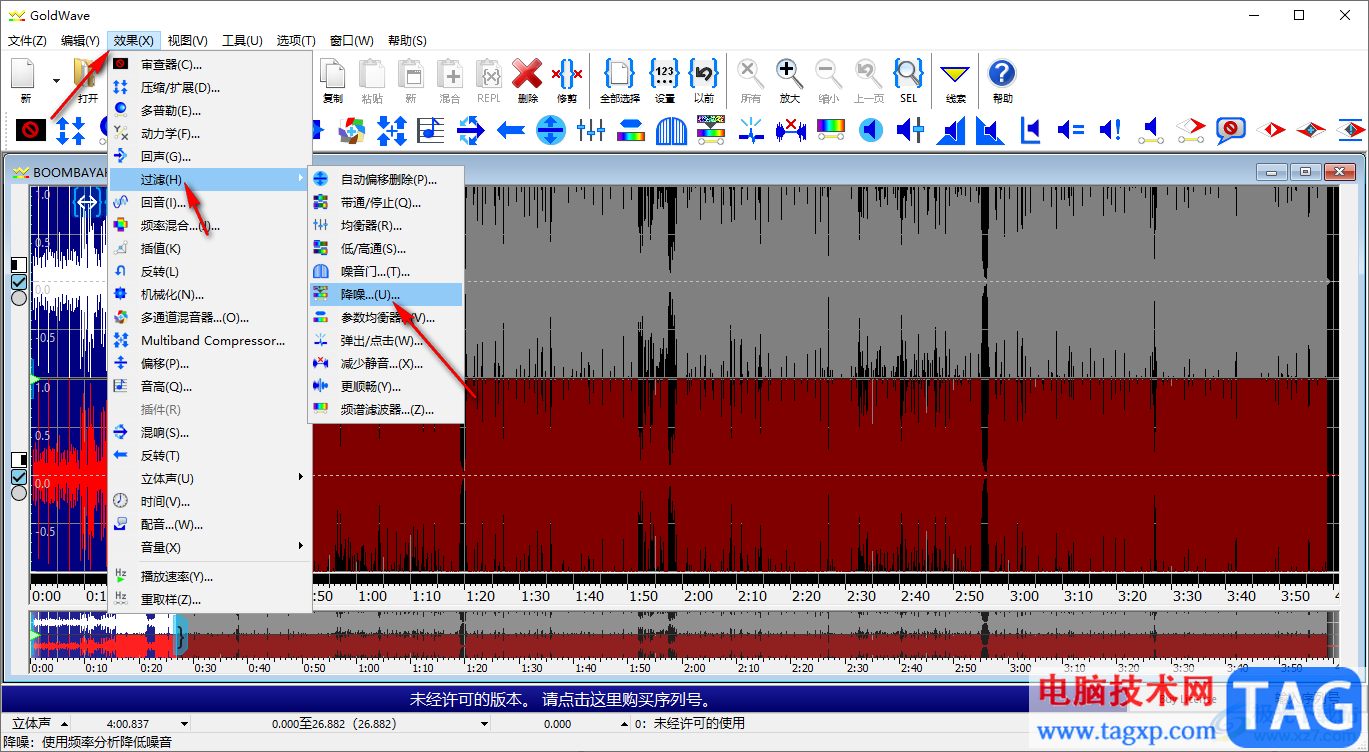Select Censor (审查器) in Effects menu
Viewport: 1369px width, 752px height.
click(210, 64)
